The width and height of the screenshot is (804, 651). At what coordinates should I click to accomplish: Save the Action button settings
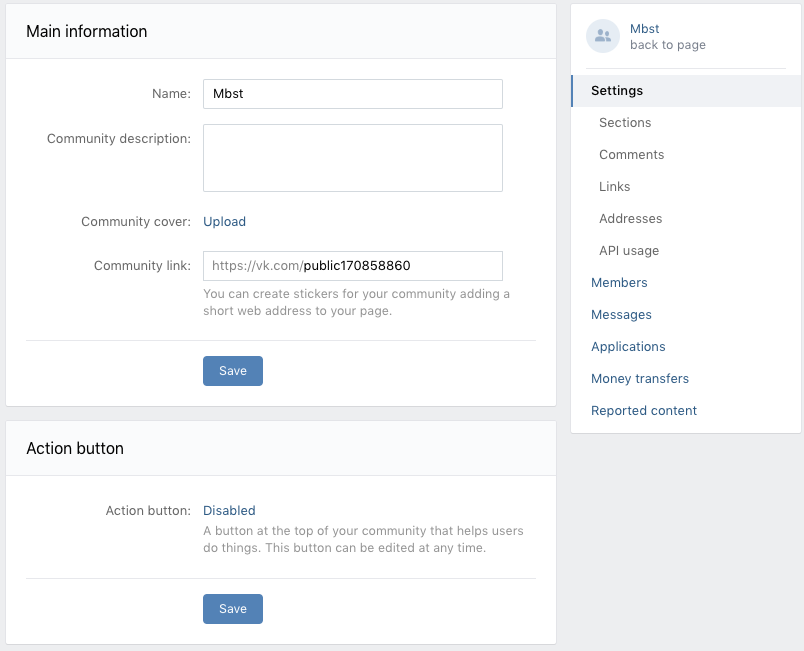233,609
